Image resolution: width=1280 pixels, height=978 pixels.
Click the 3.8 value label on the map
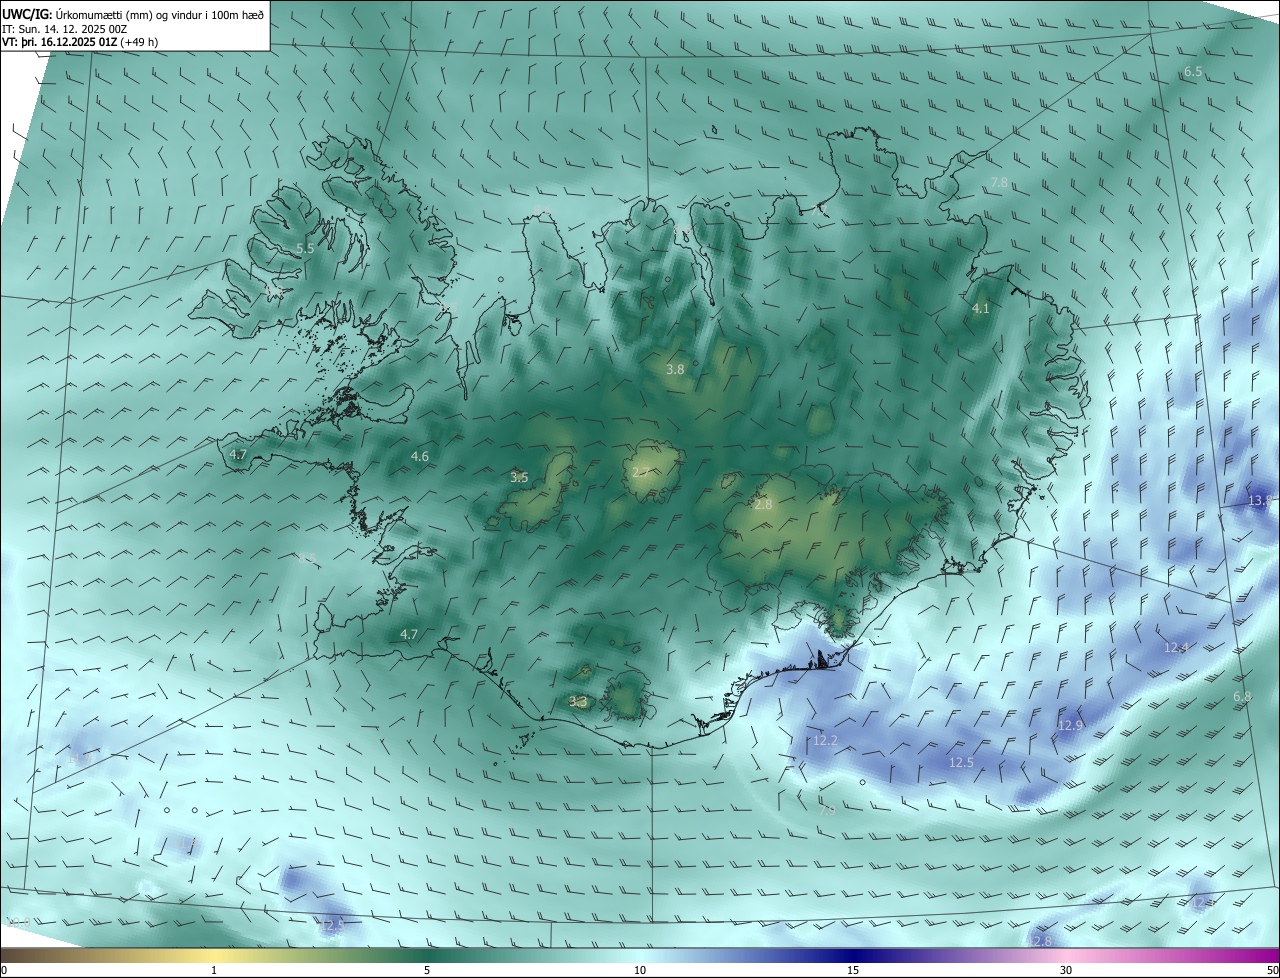[x=675, y=369]
